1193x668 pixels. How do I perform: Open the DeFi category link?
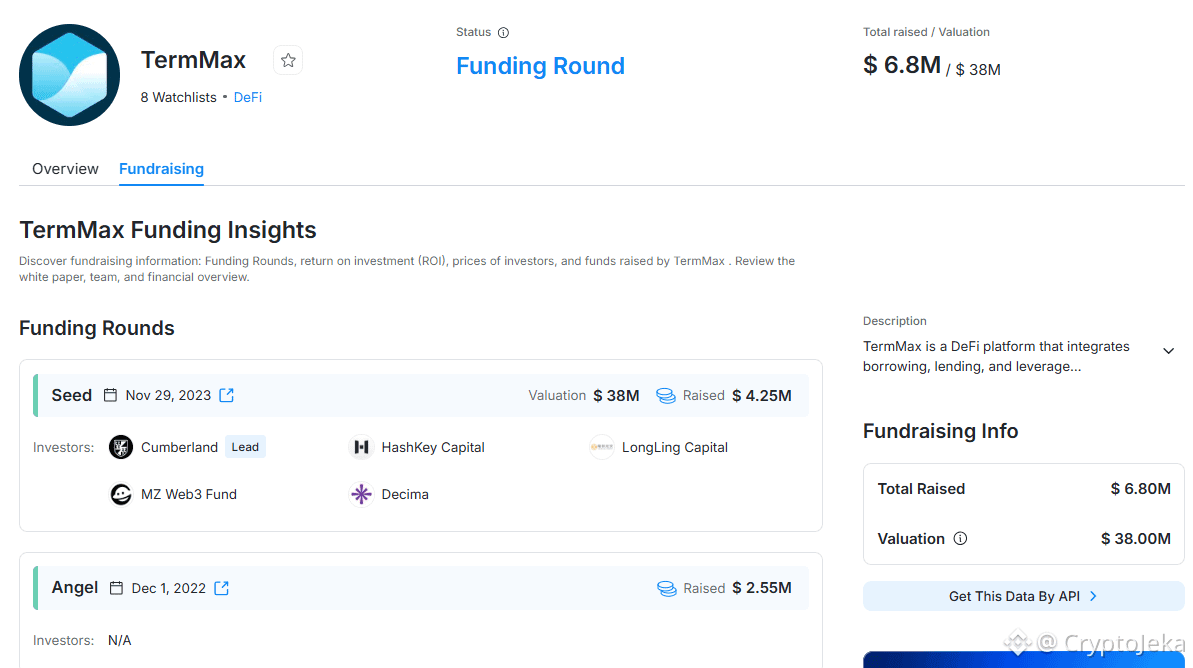[x=247, y=97]
